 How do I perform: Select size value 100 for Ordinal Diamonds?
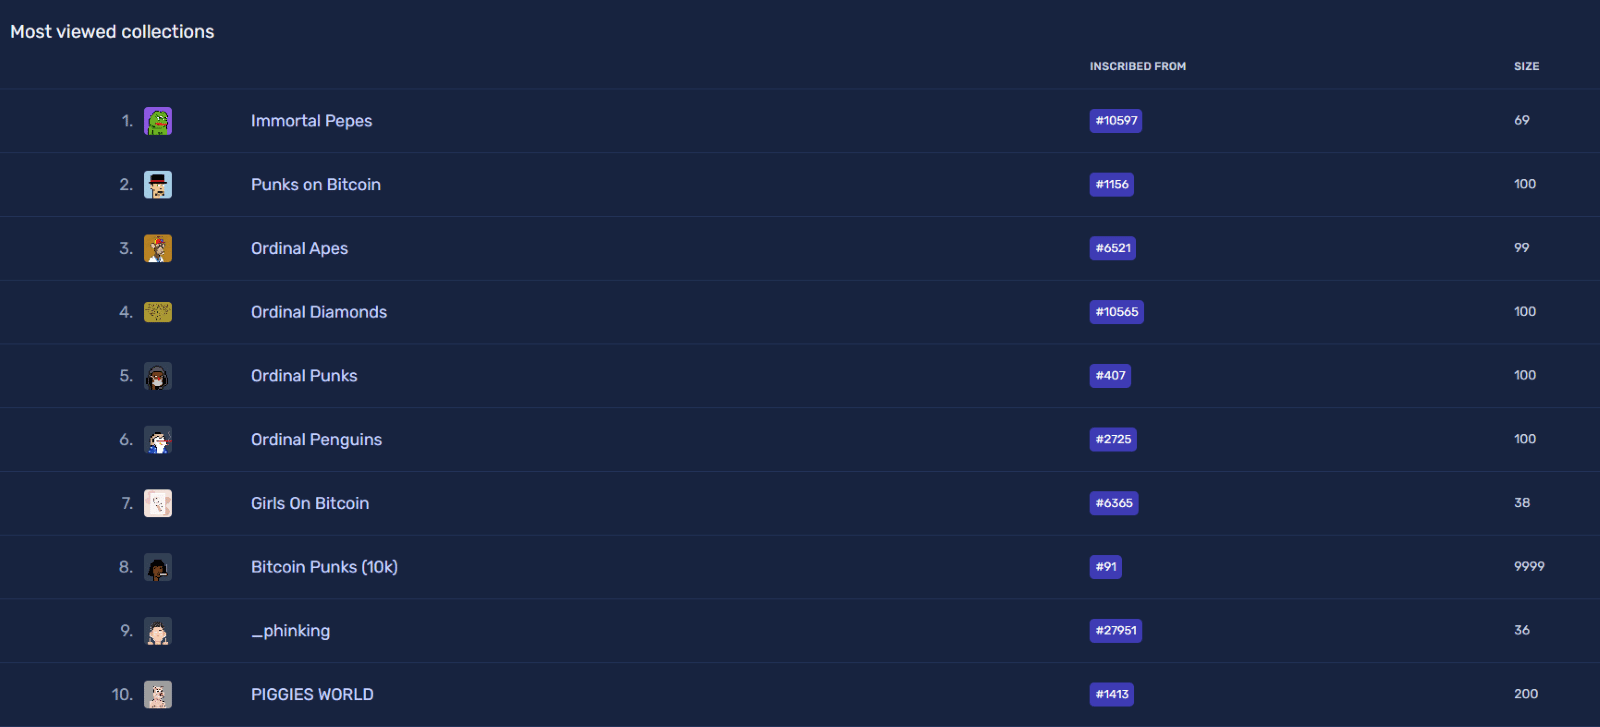click(1525, 312)
